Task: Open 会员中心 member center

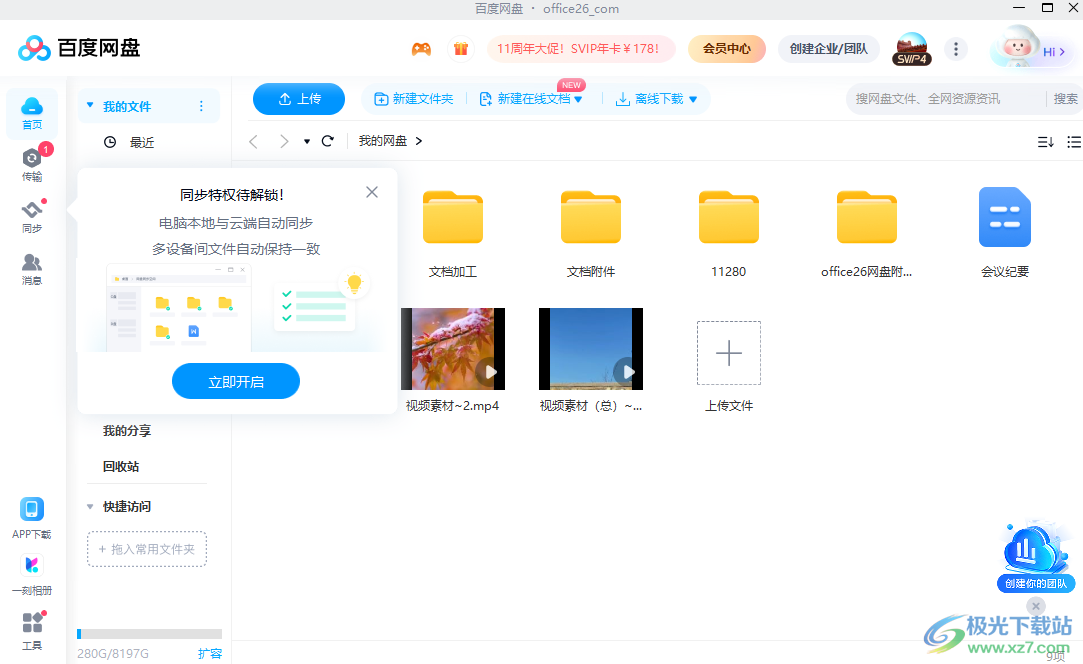Action: point(727,49)
